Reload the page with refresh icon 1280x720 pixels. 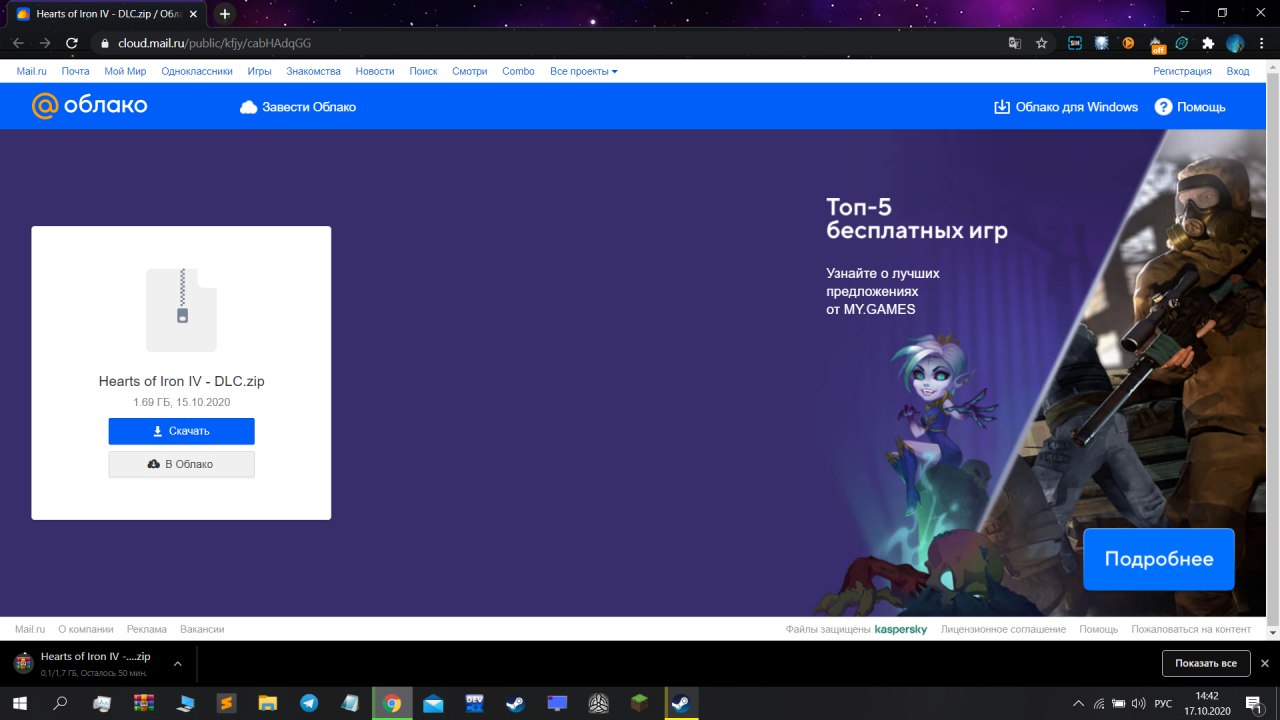pos(72,43)
